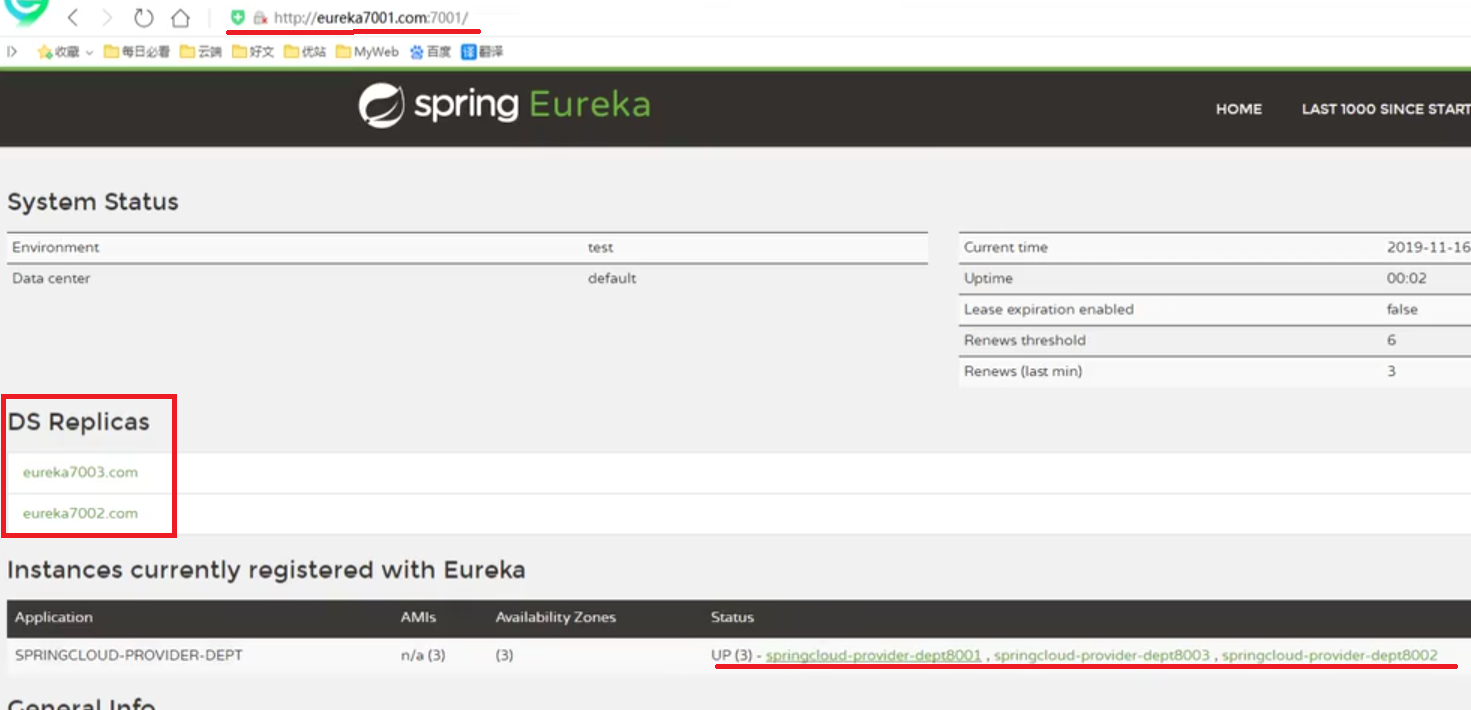Click the Lease expiration enabled label
Screen dimensions: 1471x710
tap(1049, 309)
